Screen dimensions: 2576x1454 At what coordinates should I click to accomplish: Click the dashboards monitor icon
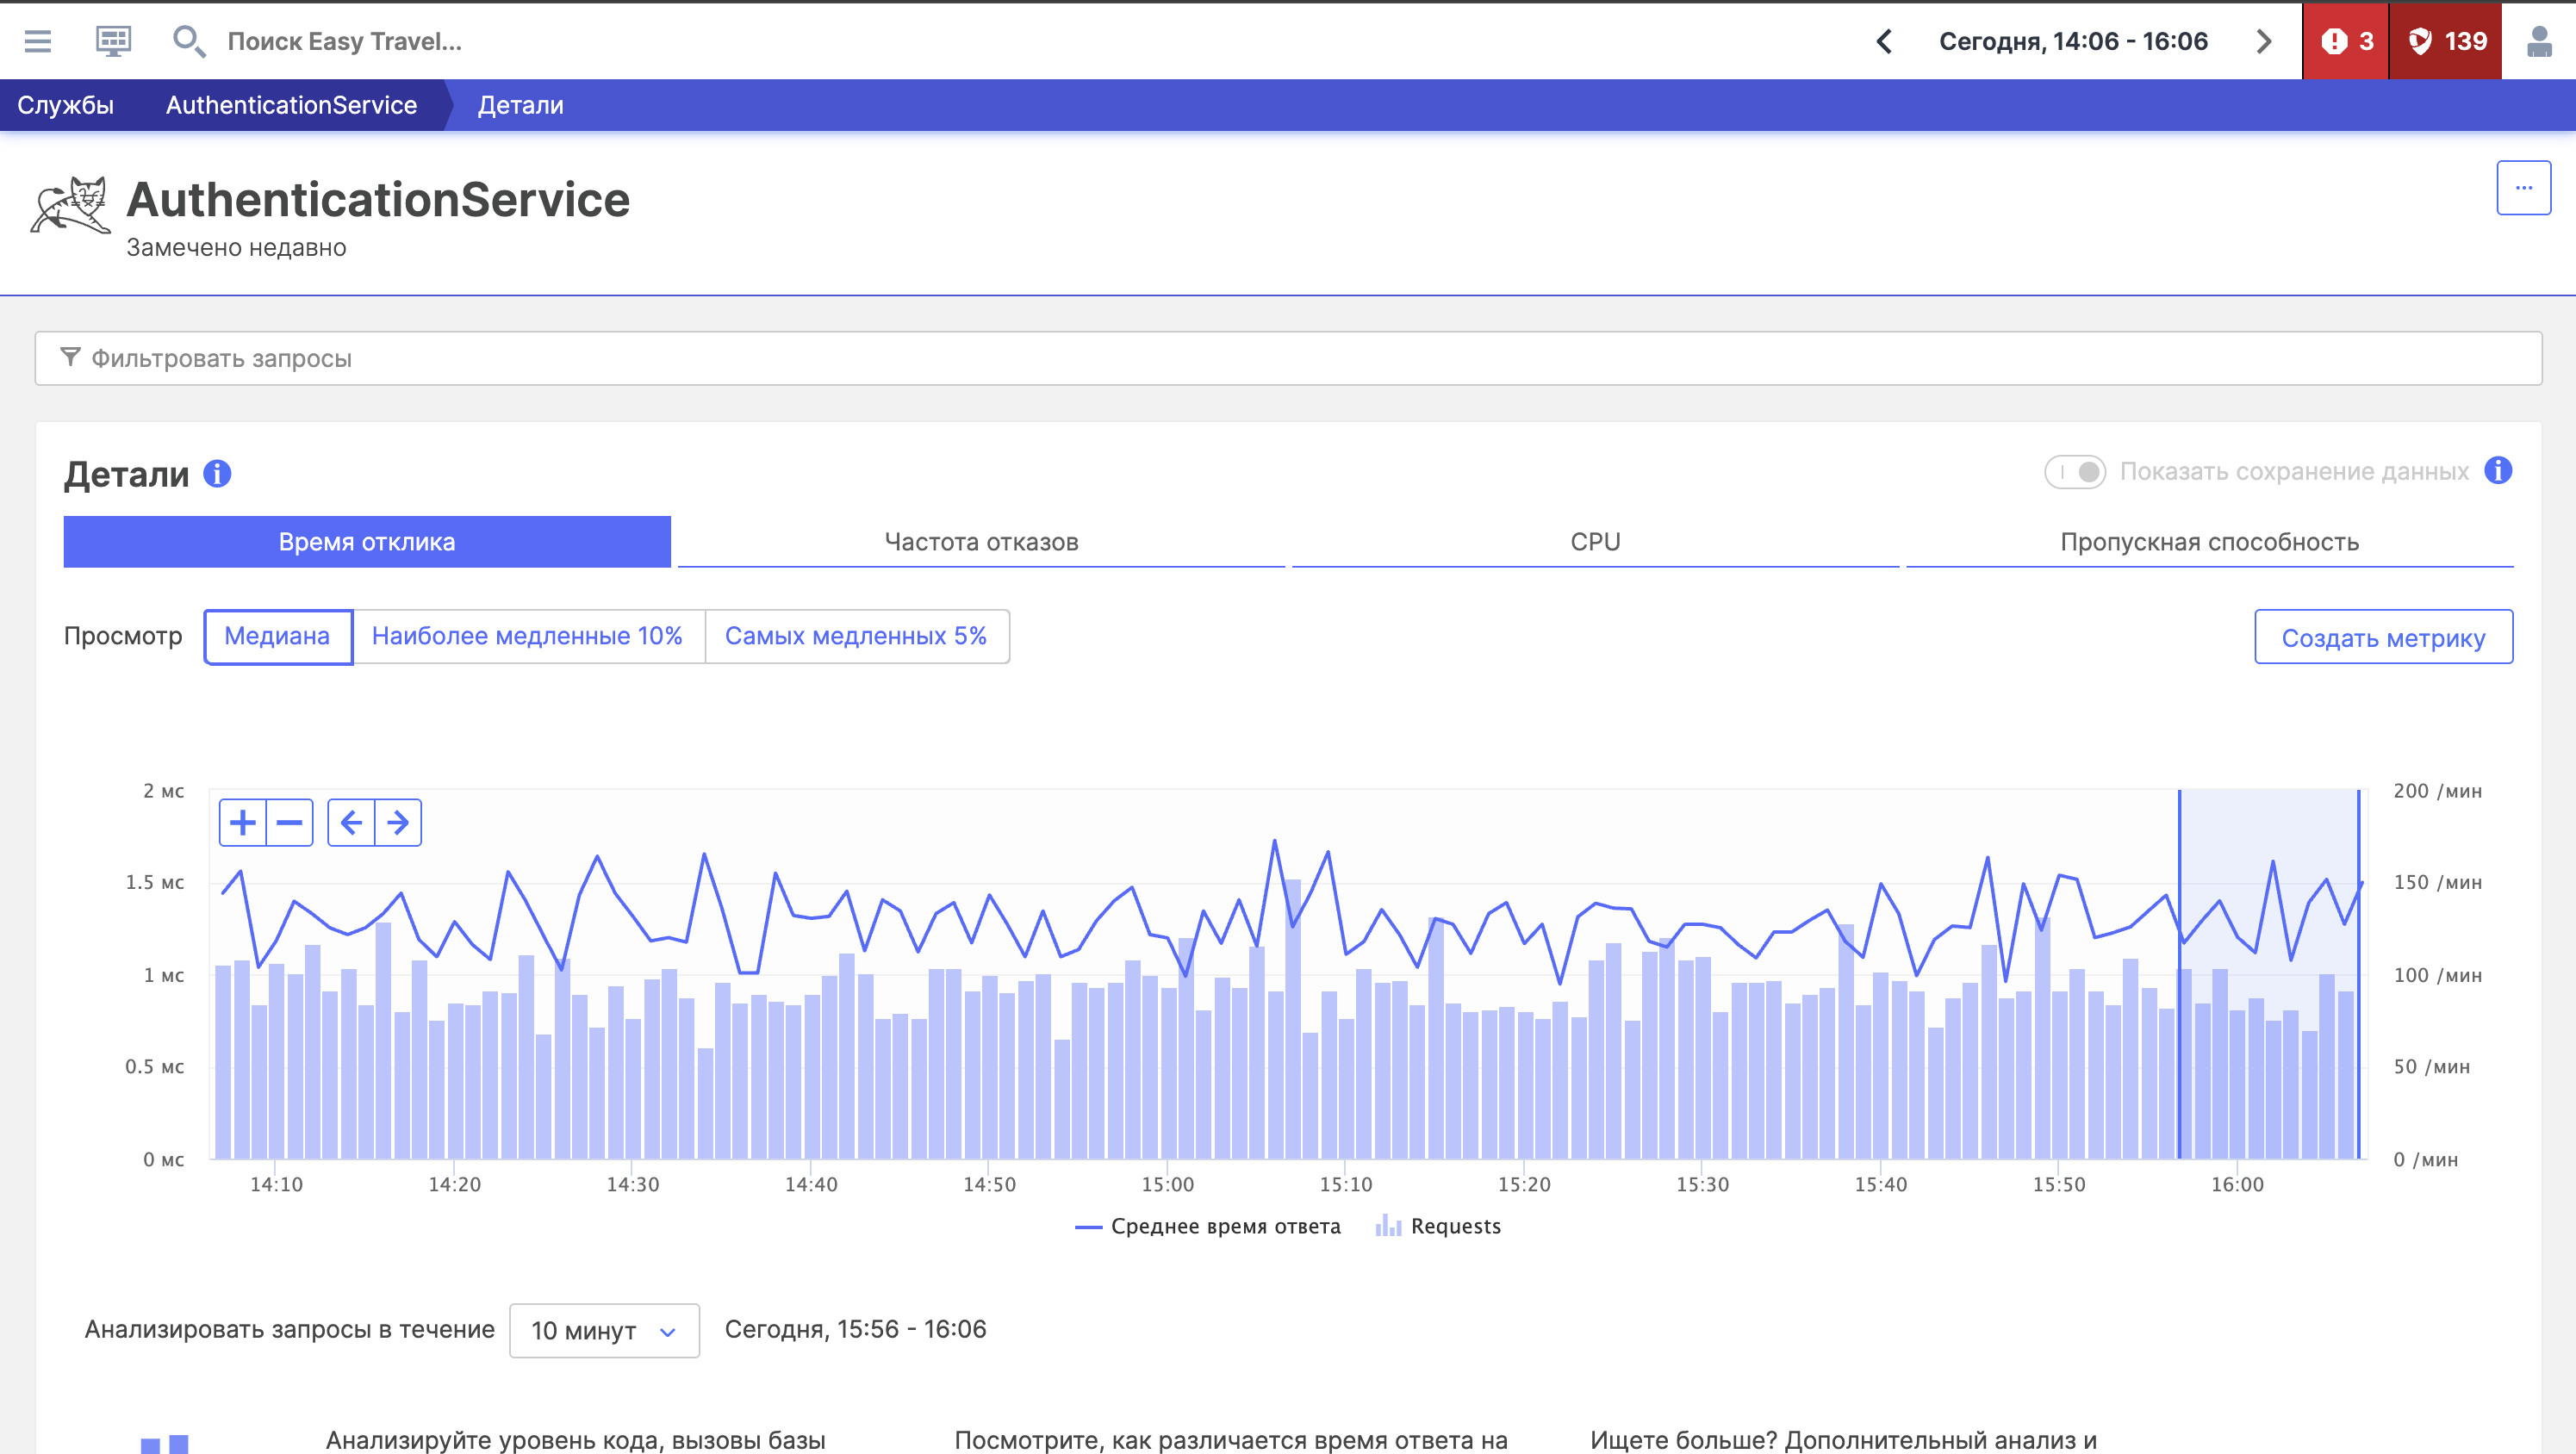pos(113,41)
